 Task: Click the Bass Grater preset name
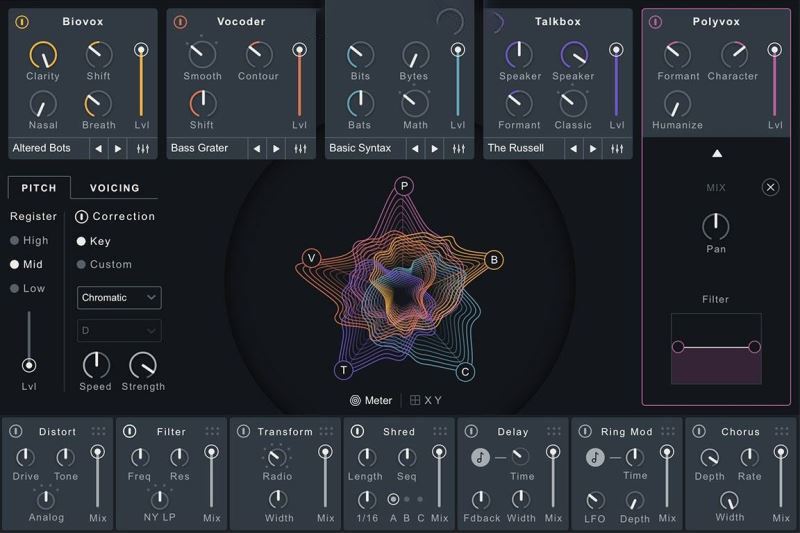pyautogui.click(x=199, y=148)
